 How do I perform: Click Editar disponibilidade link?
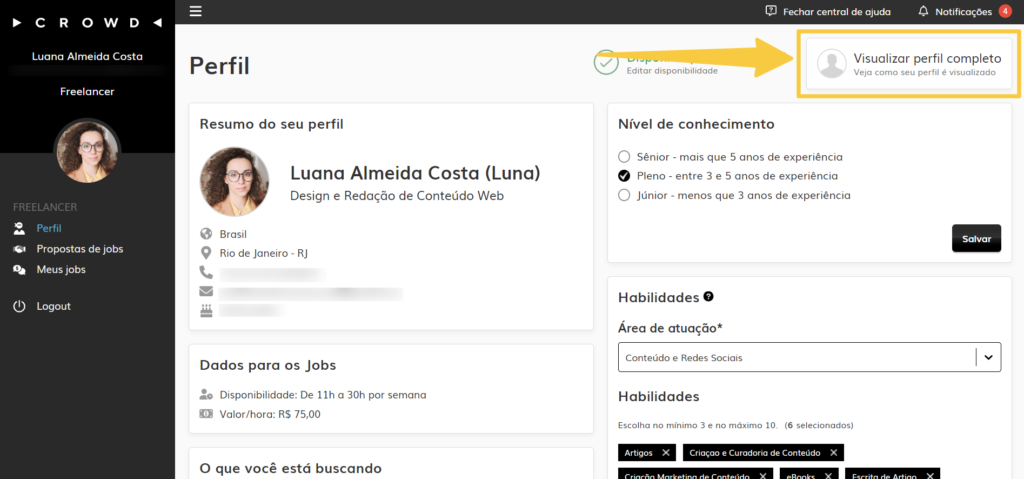point(672,71)
